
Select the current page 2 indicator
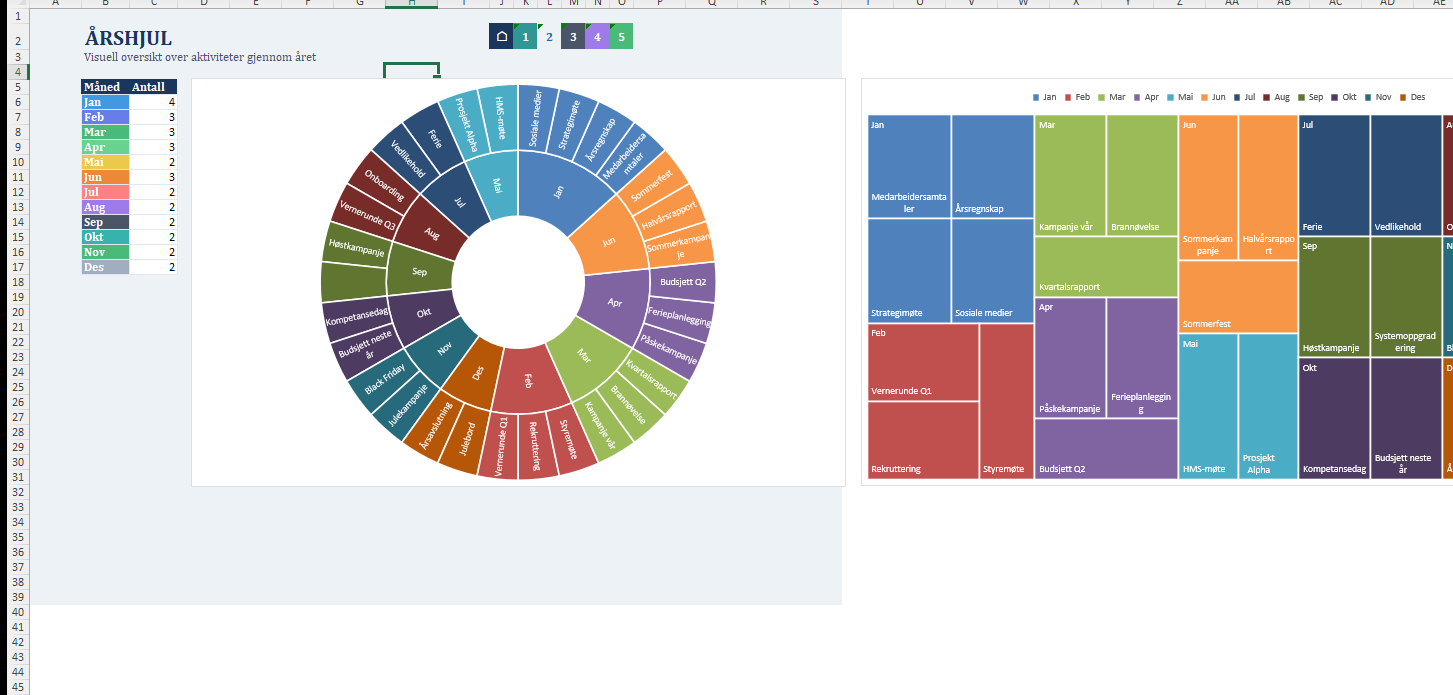549,37
